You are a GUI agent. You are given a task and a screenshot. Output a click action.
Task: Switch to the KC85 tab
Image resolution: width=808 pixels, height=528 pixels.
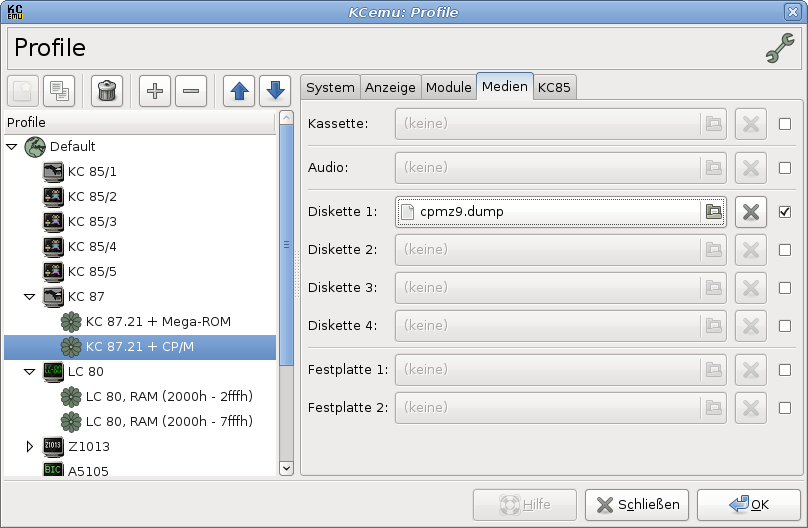pyautogui.click(x=554, y=88)
